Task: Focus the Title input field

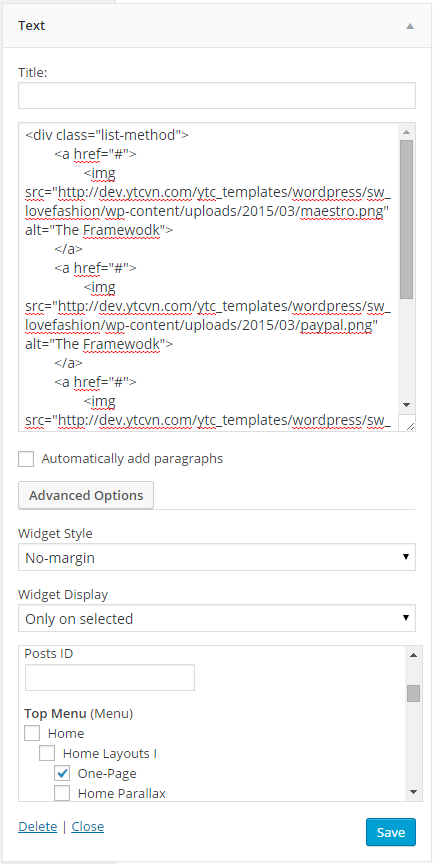Action: pos(216,95)
